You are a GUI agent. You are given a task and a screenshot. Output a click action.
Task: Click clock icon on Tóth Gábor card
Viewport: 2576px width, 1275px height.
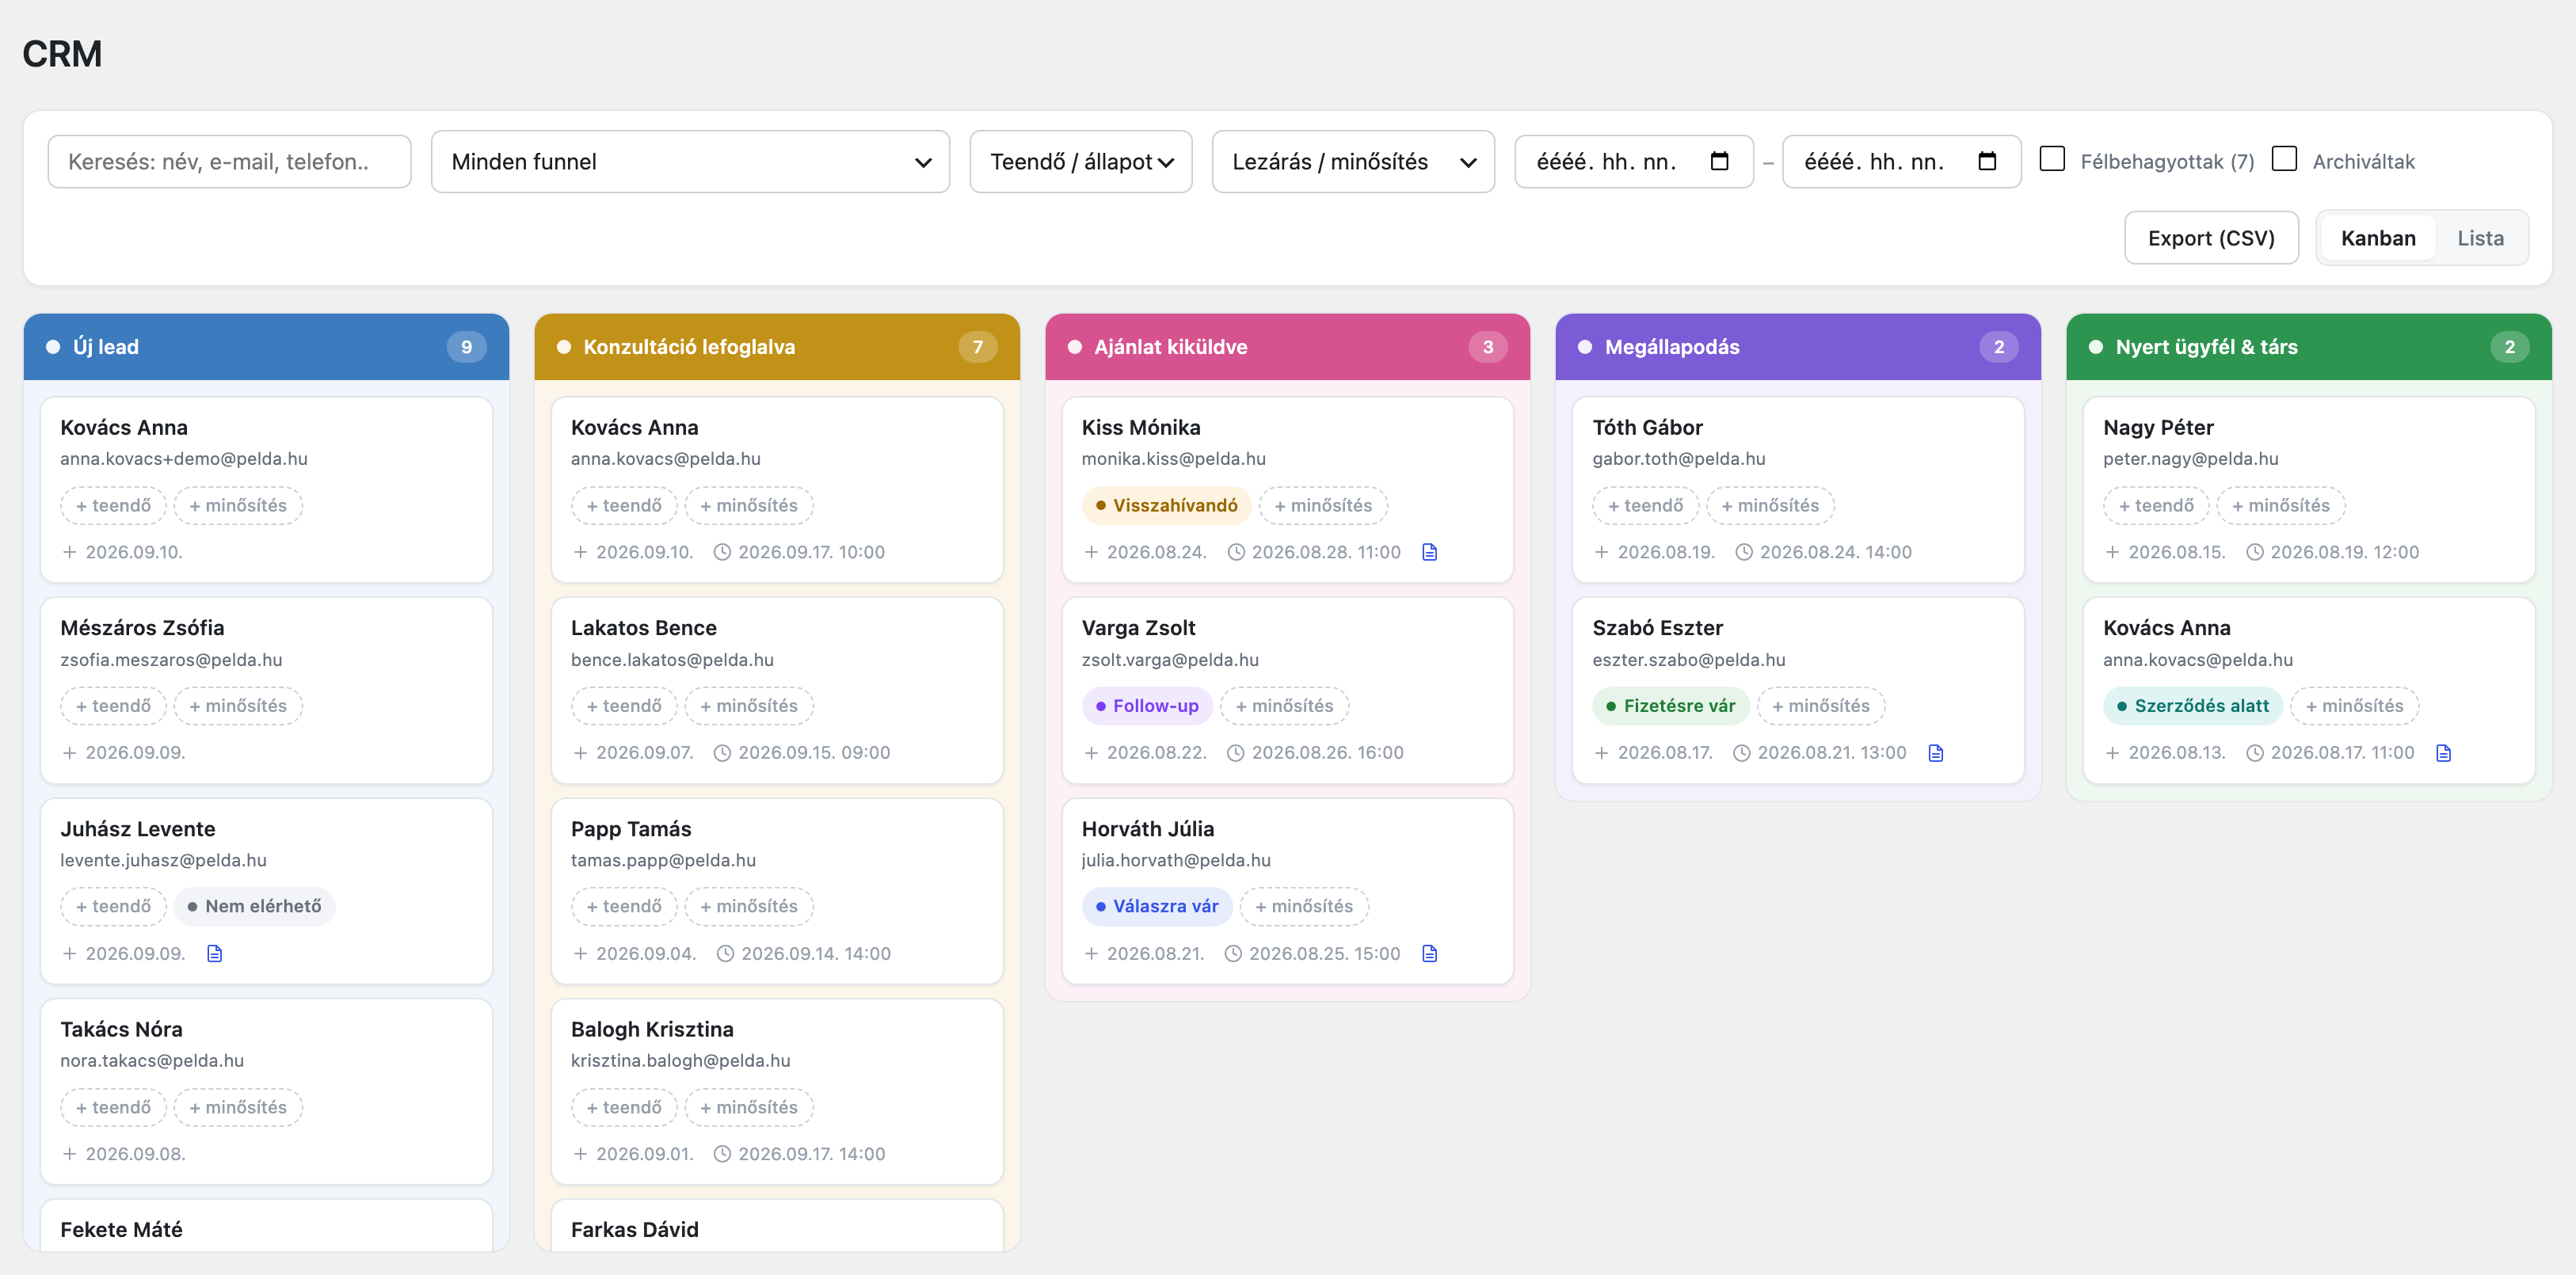pyautogui.click(x=1744, y=552)
